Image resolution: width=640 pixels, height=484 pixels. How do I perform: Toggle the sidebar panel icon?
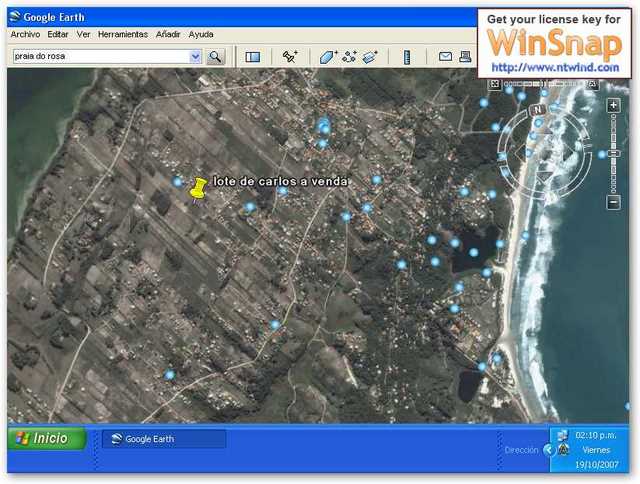253,57
